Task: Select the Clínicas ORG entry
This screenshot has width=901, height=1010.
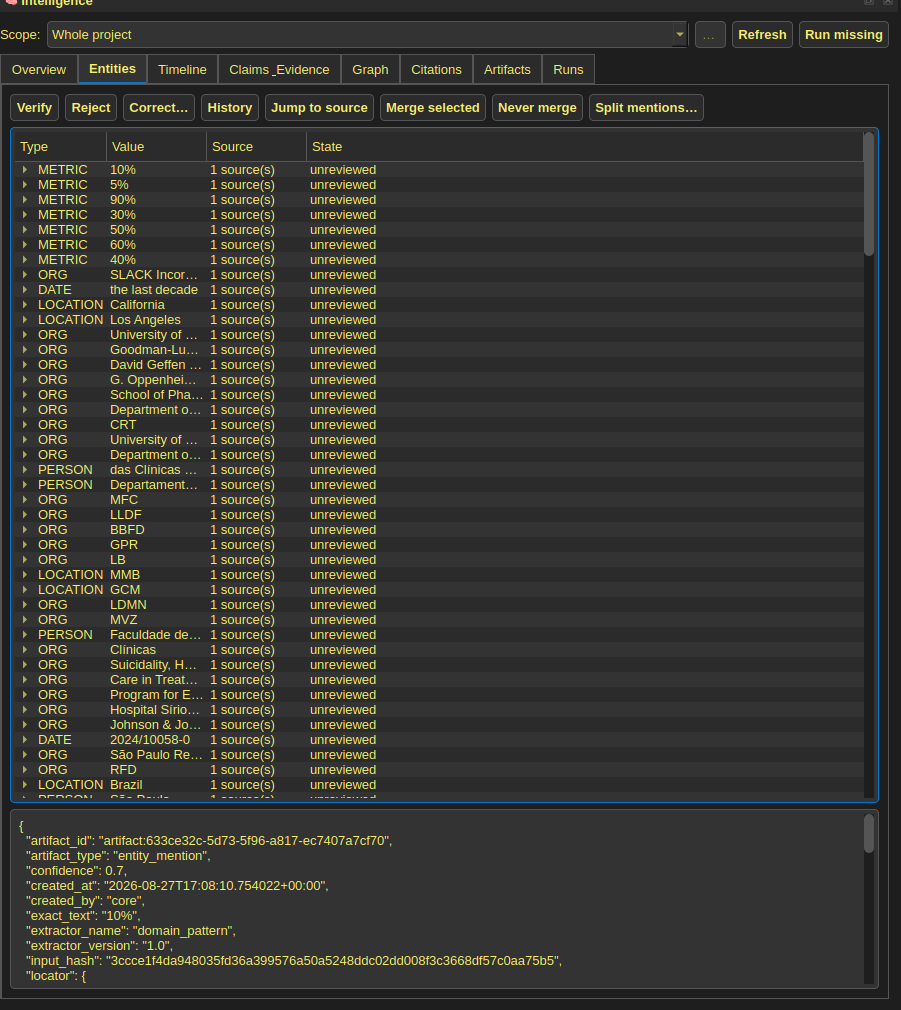Action: pyautogui.click(x=133, y=650)
